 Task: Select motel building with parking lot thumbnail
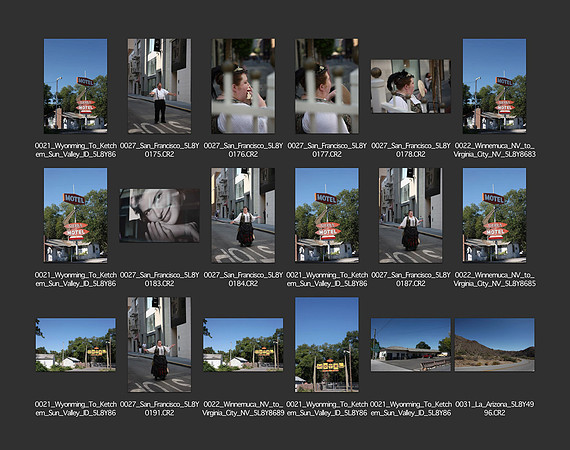tap(411, 345)
